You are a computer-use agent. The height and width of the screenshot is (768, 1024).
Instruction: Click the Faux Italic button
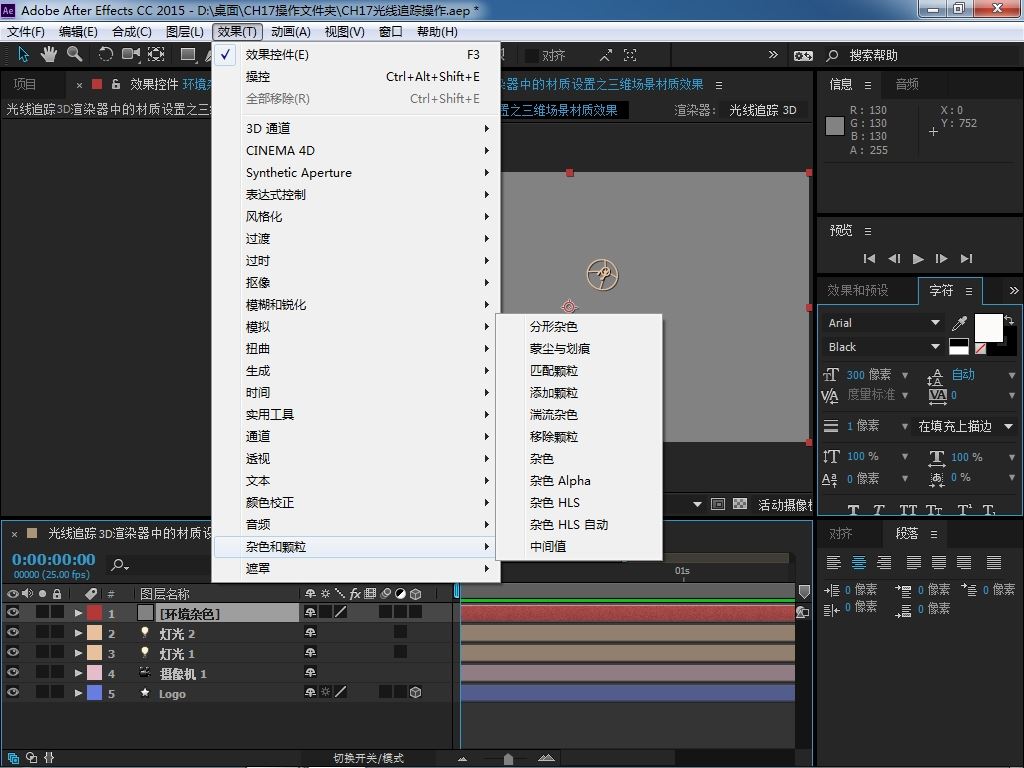(x=879, y=510)
